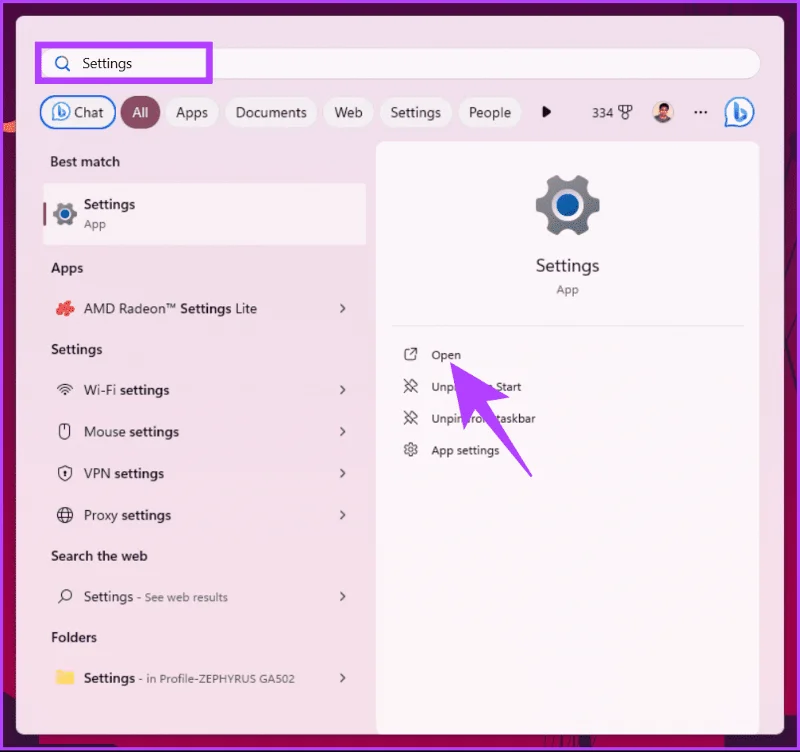Switch to the Apps filter tab

pyautogui.click(x=192, y=112)
